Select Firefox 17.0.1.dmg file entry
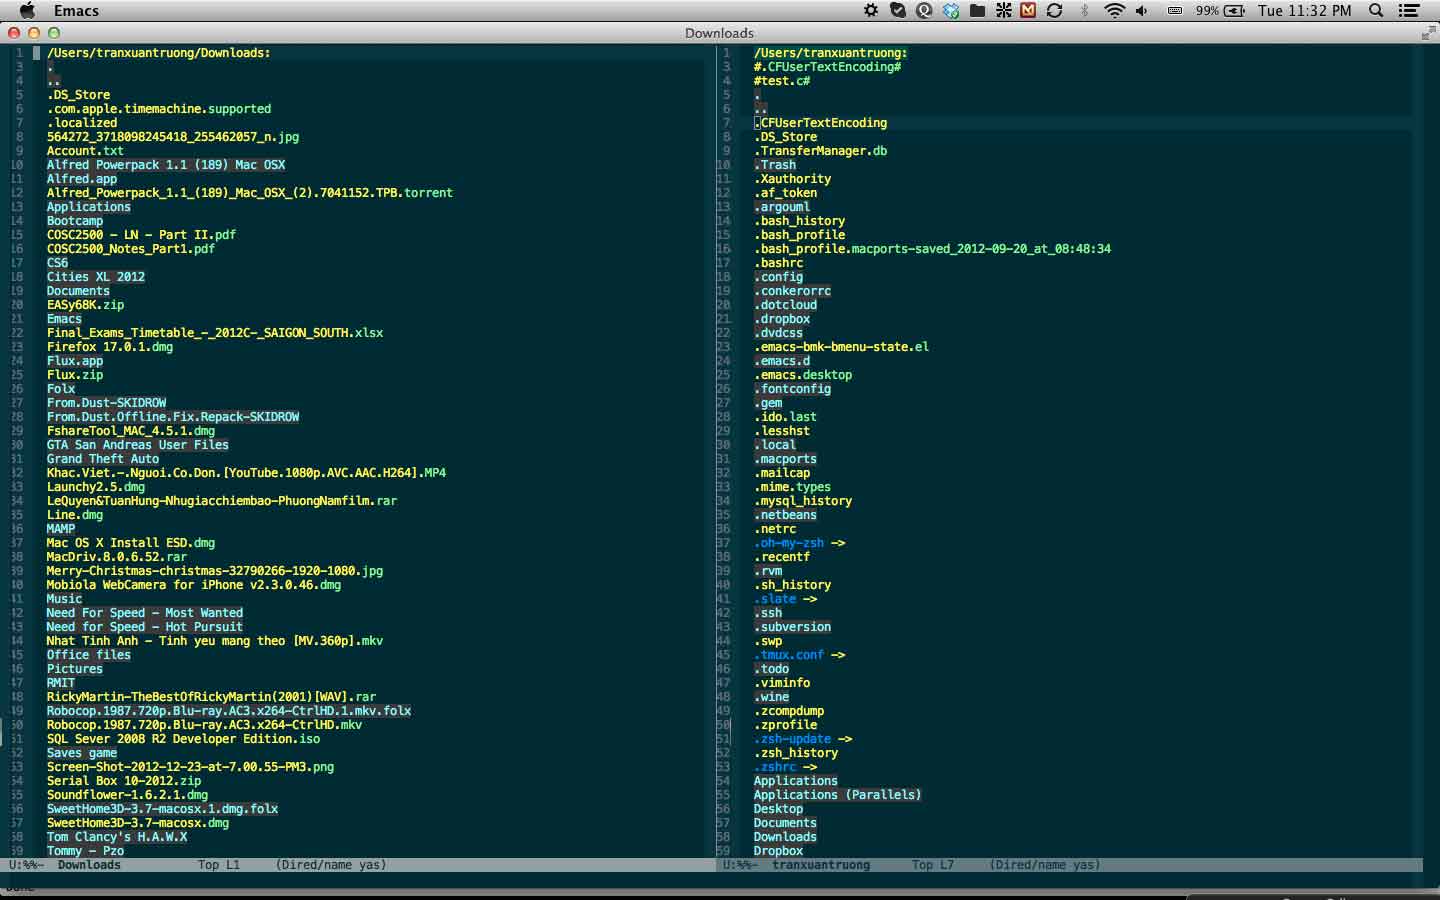The width and height of the screenshot is (1440, 900). click(109, 347)
